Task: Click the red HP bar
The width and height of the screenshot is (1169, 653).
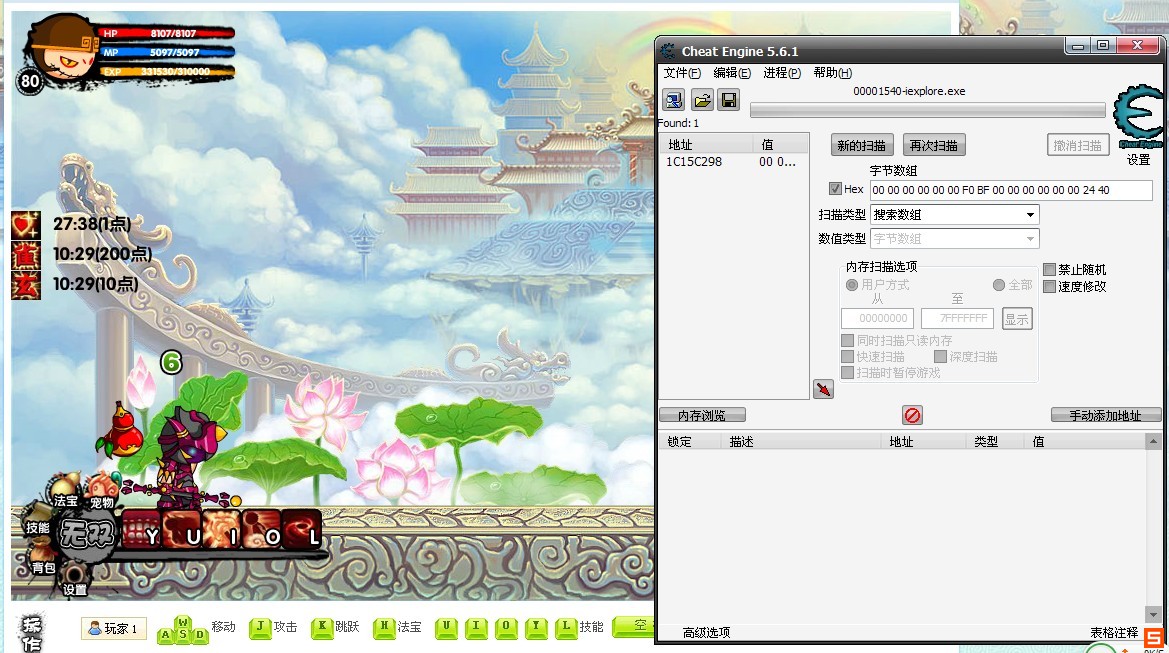Action: coord(166,33)
